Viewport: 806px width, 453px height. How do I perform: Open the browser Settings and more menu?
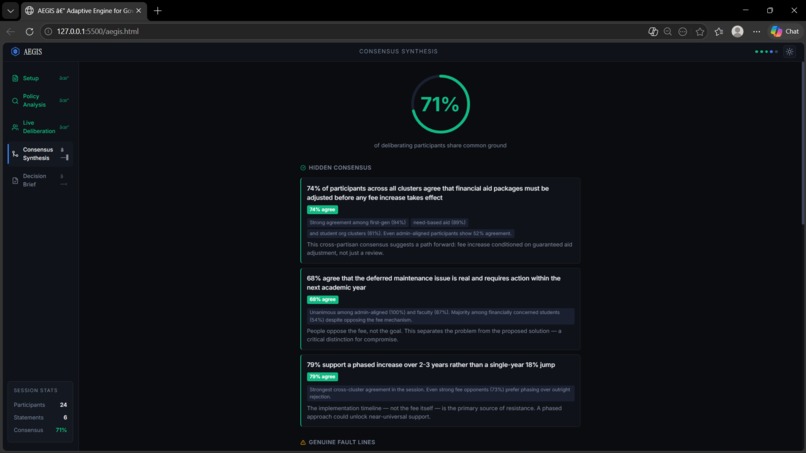click(x=756, y=31)
